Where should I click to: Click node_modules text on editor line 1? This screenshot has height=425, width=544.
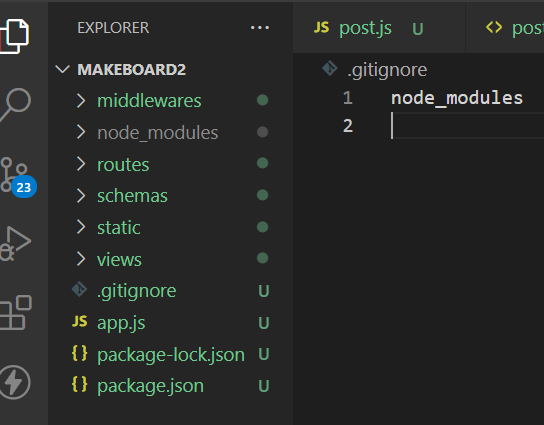(x=457, y=98)
